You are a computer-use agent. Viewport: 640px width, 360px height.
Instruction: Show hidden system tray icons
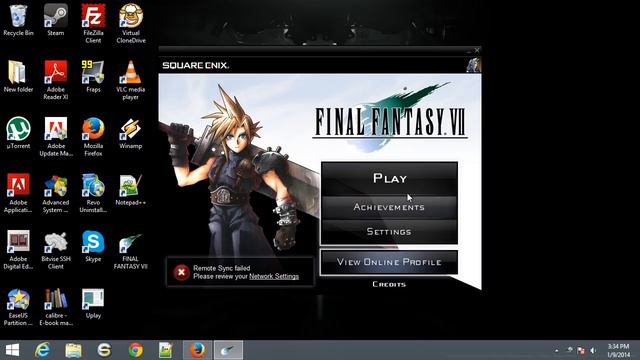point(557,350)
